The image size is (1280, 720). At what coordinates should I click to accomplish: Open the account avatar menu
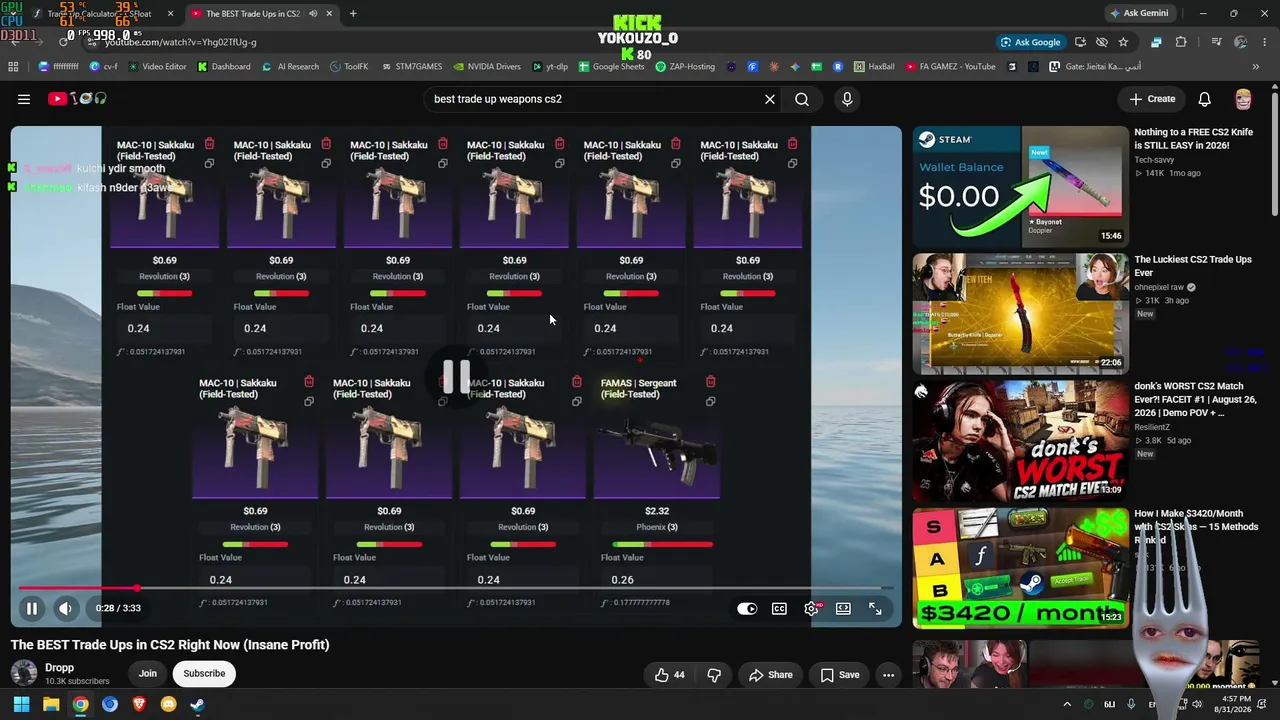[x=1243, y=99]
